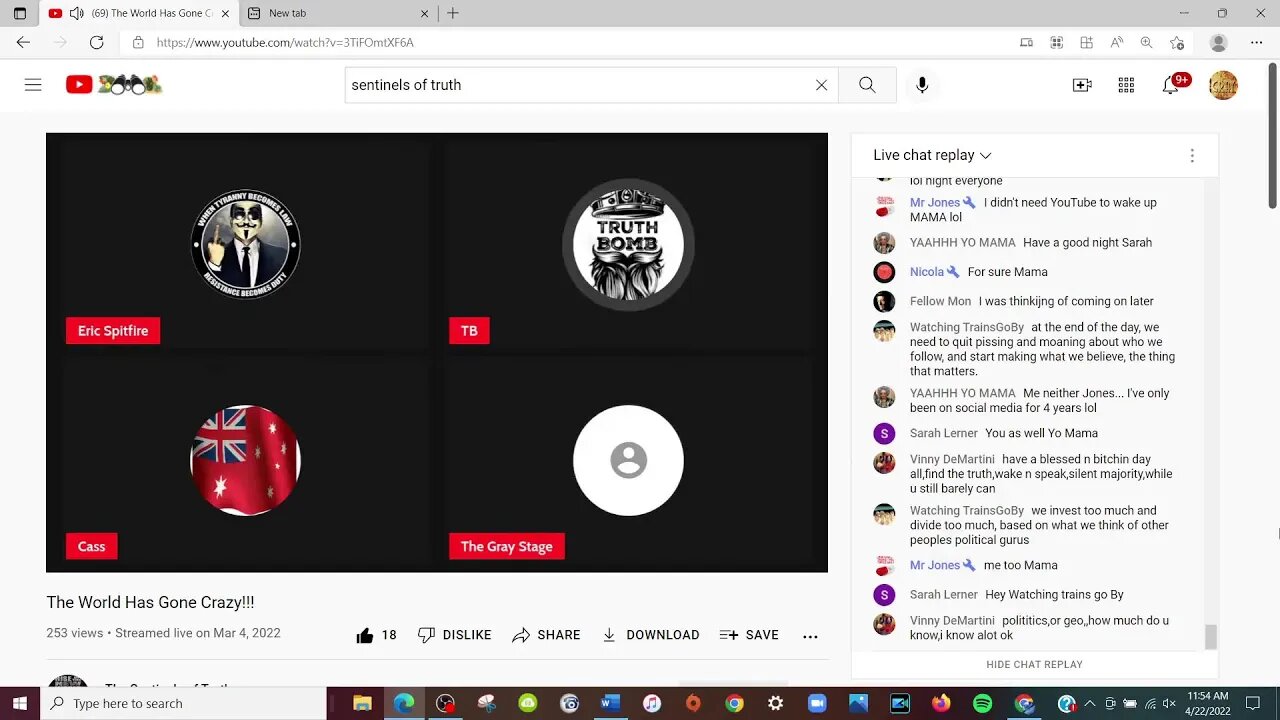
Task: Show hidden system tray icons chevron
Action: coord(1090,703)
